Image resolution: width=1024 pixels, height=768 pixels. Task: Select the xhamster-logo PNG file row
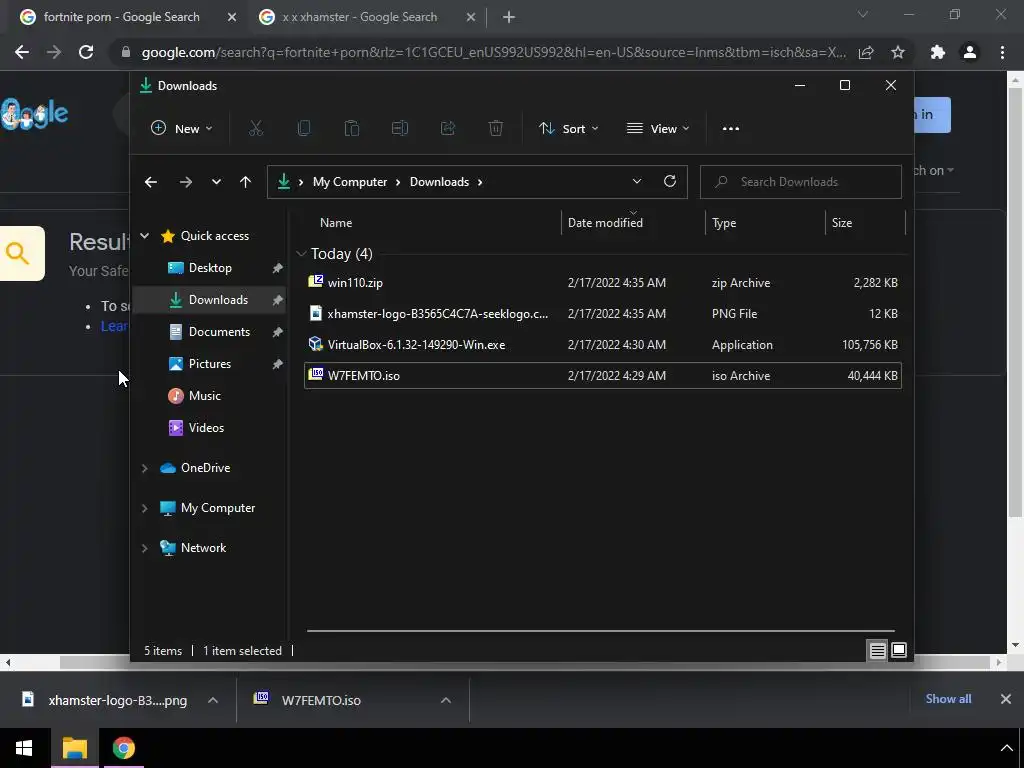(603, 313)
